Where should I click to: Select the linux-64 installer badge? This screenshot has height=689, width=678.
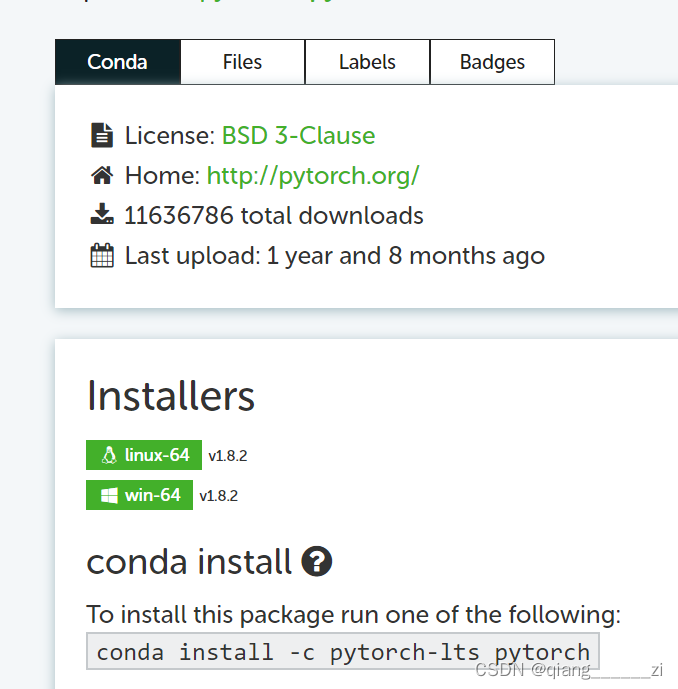click(144, 455)
